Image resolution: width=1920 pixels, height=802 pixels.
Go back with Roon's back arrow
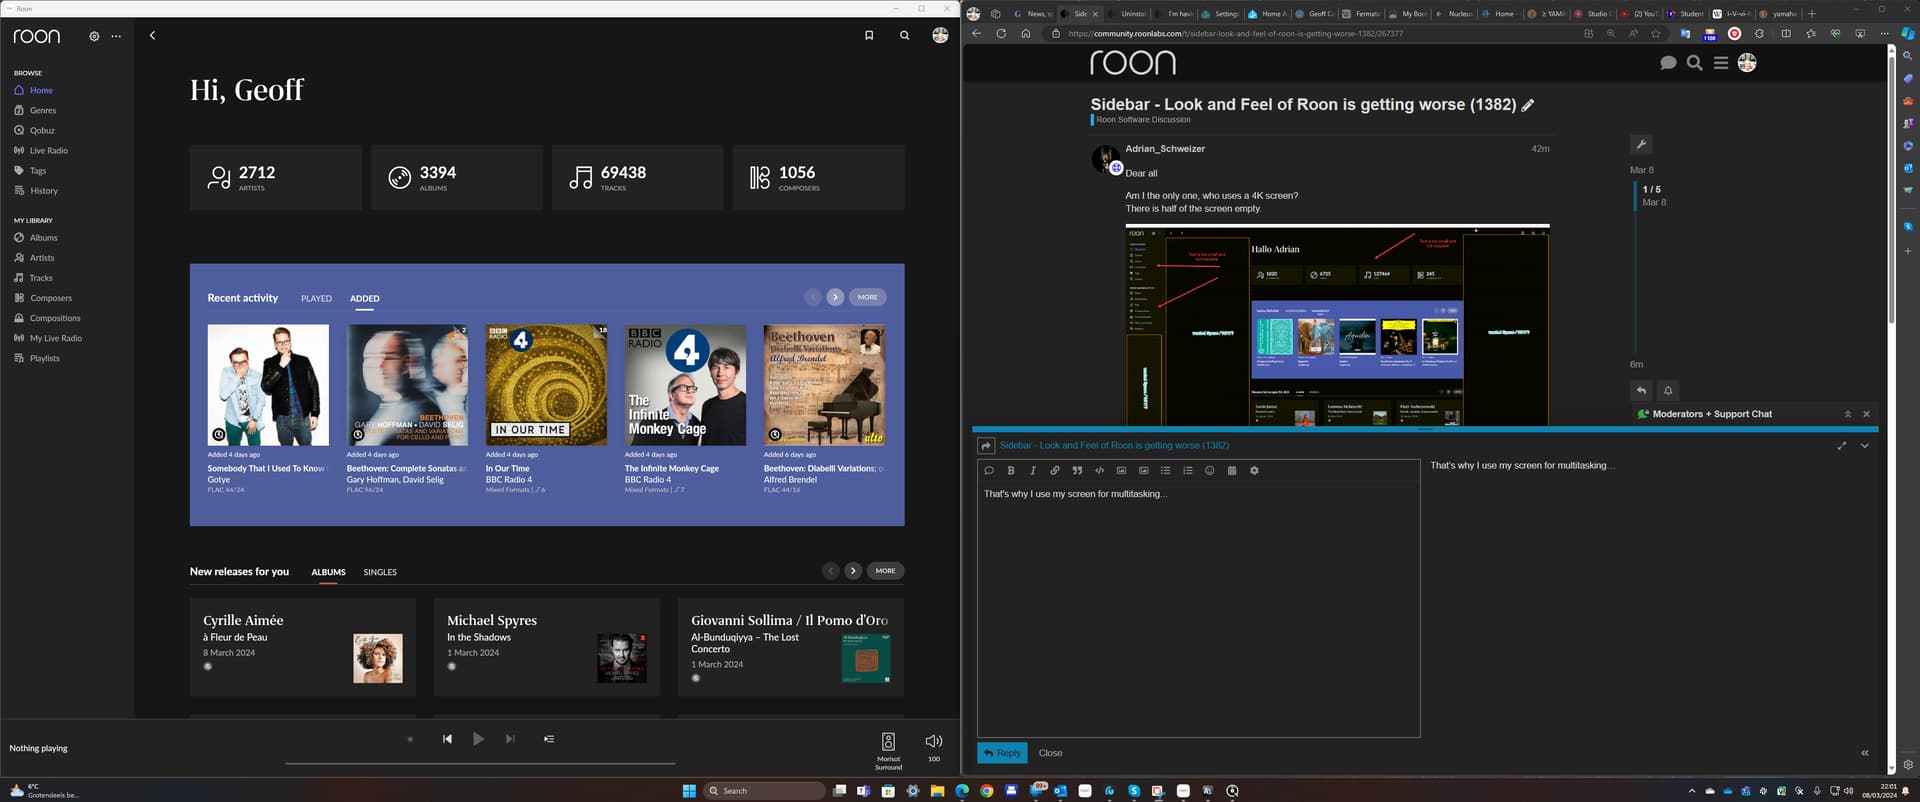(x=152, y=35)
